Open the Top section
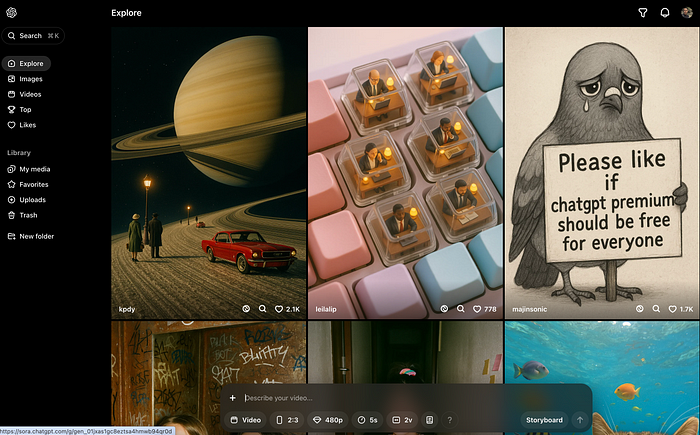Image resolution: width=700 pixels, height=435 pixels. click(x=20, y=109)
